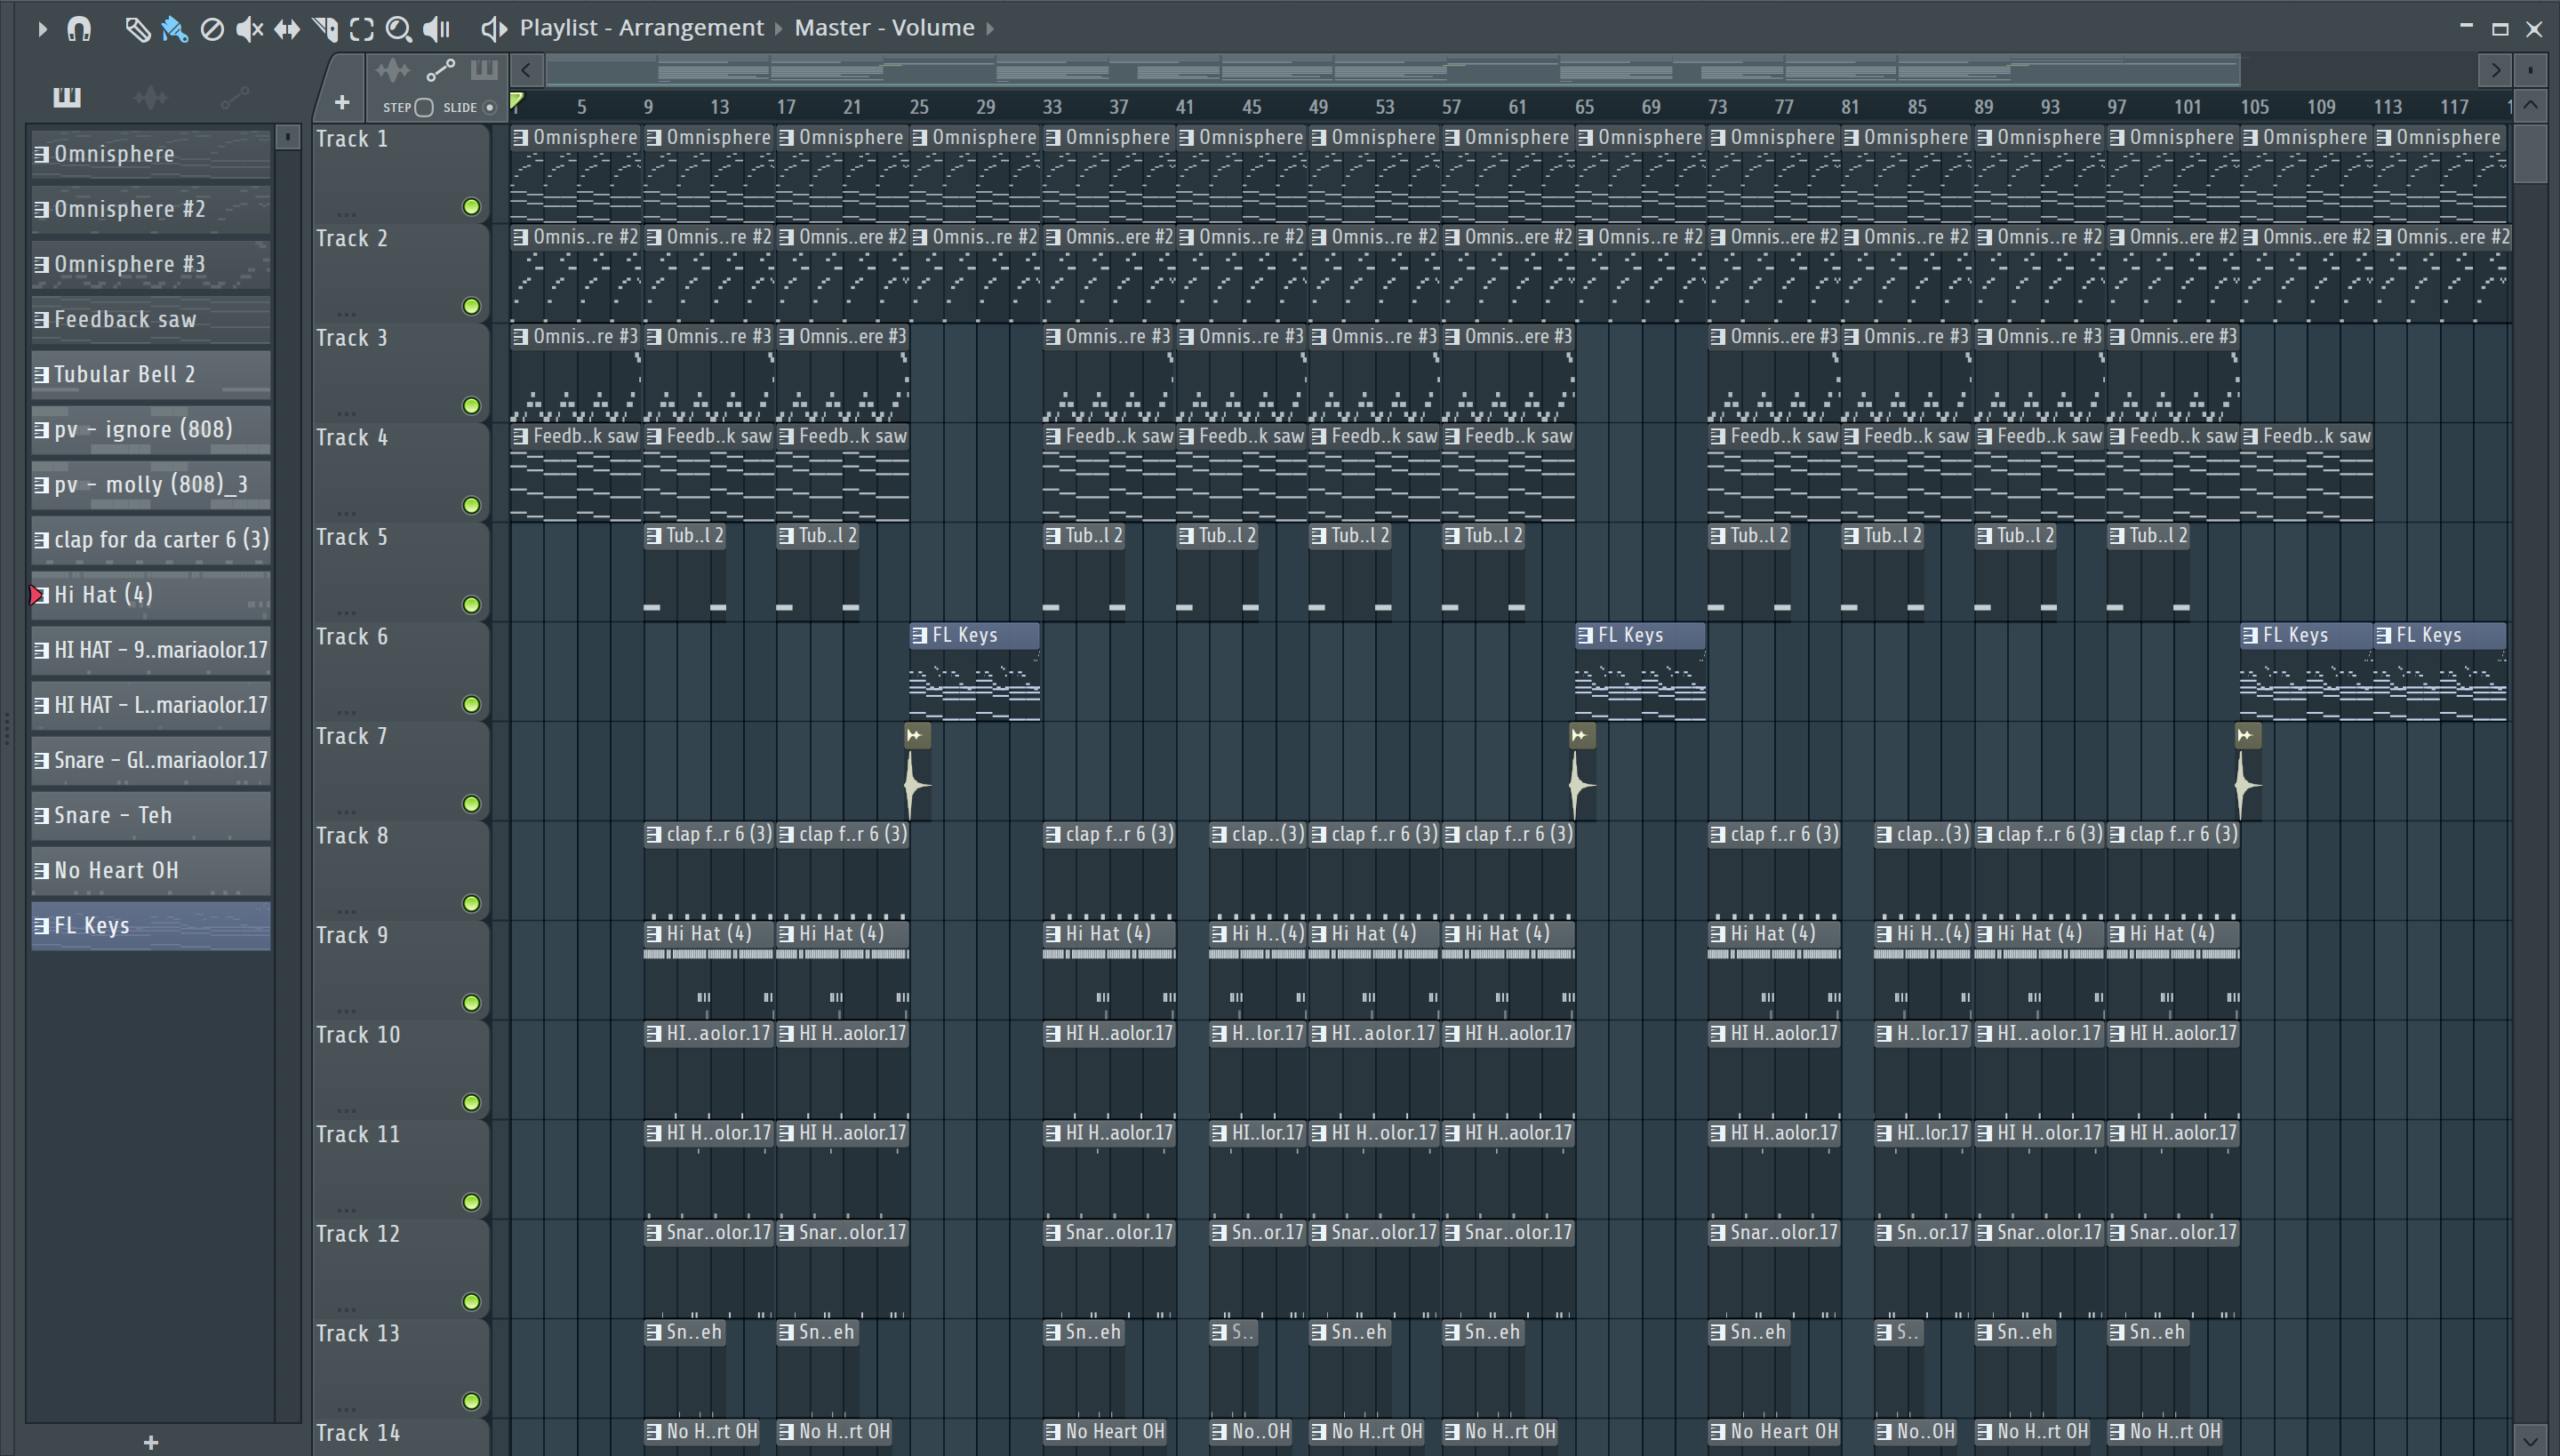Open the FL Keys clip menu at bar 25
Screen dimensions: 2560x1456
[920, 635]
